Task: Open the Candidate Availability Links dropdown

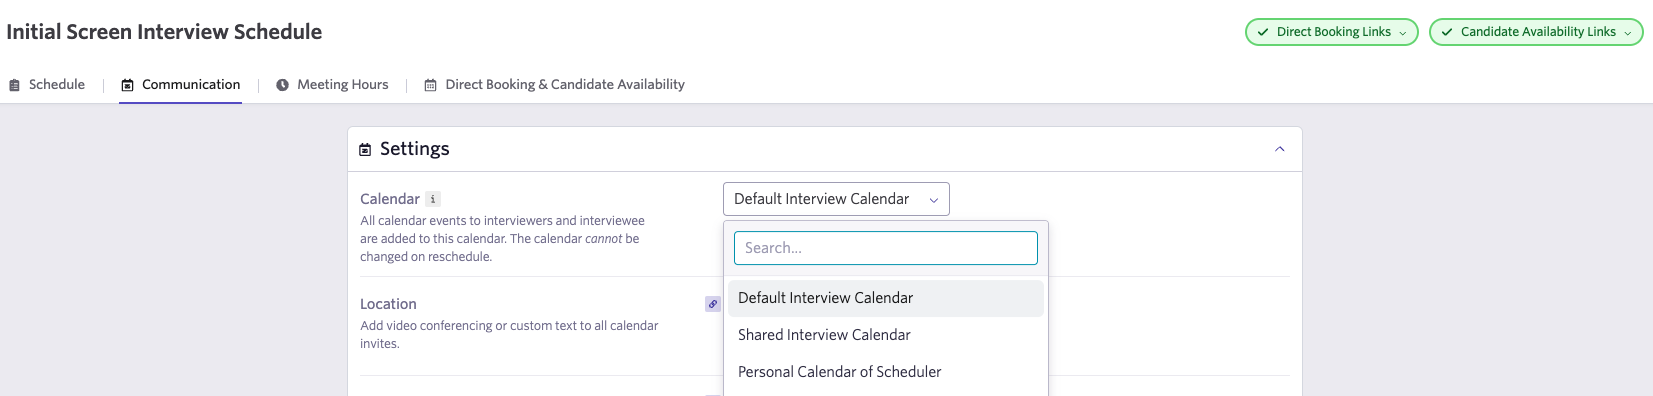Action: click(x=1536, y=32)
